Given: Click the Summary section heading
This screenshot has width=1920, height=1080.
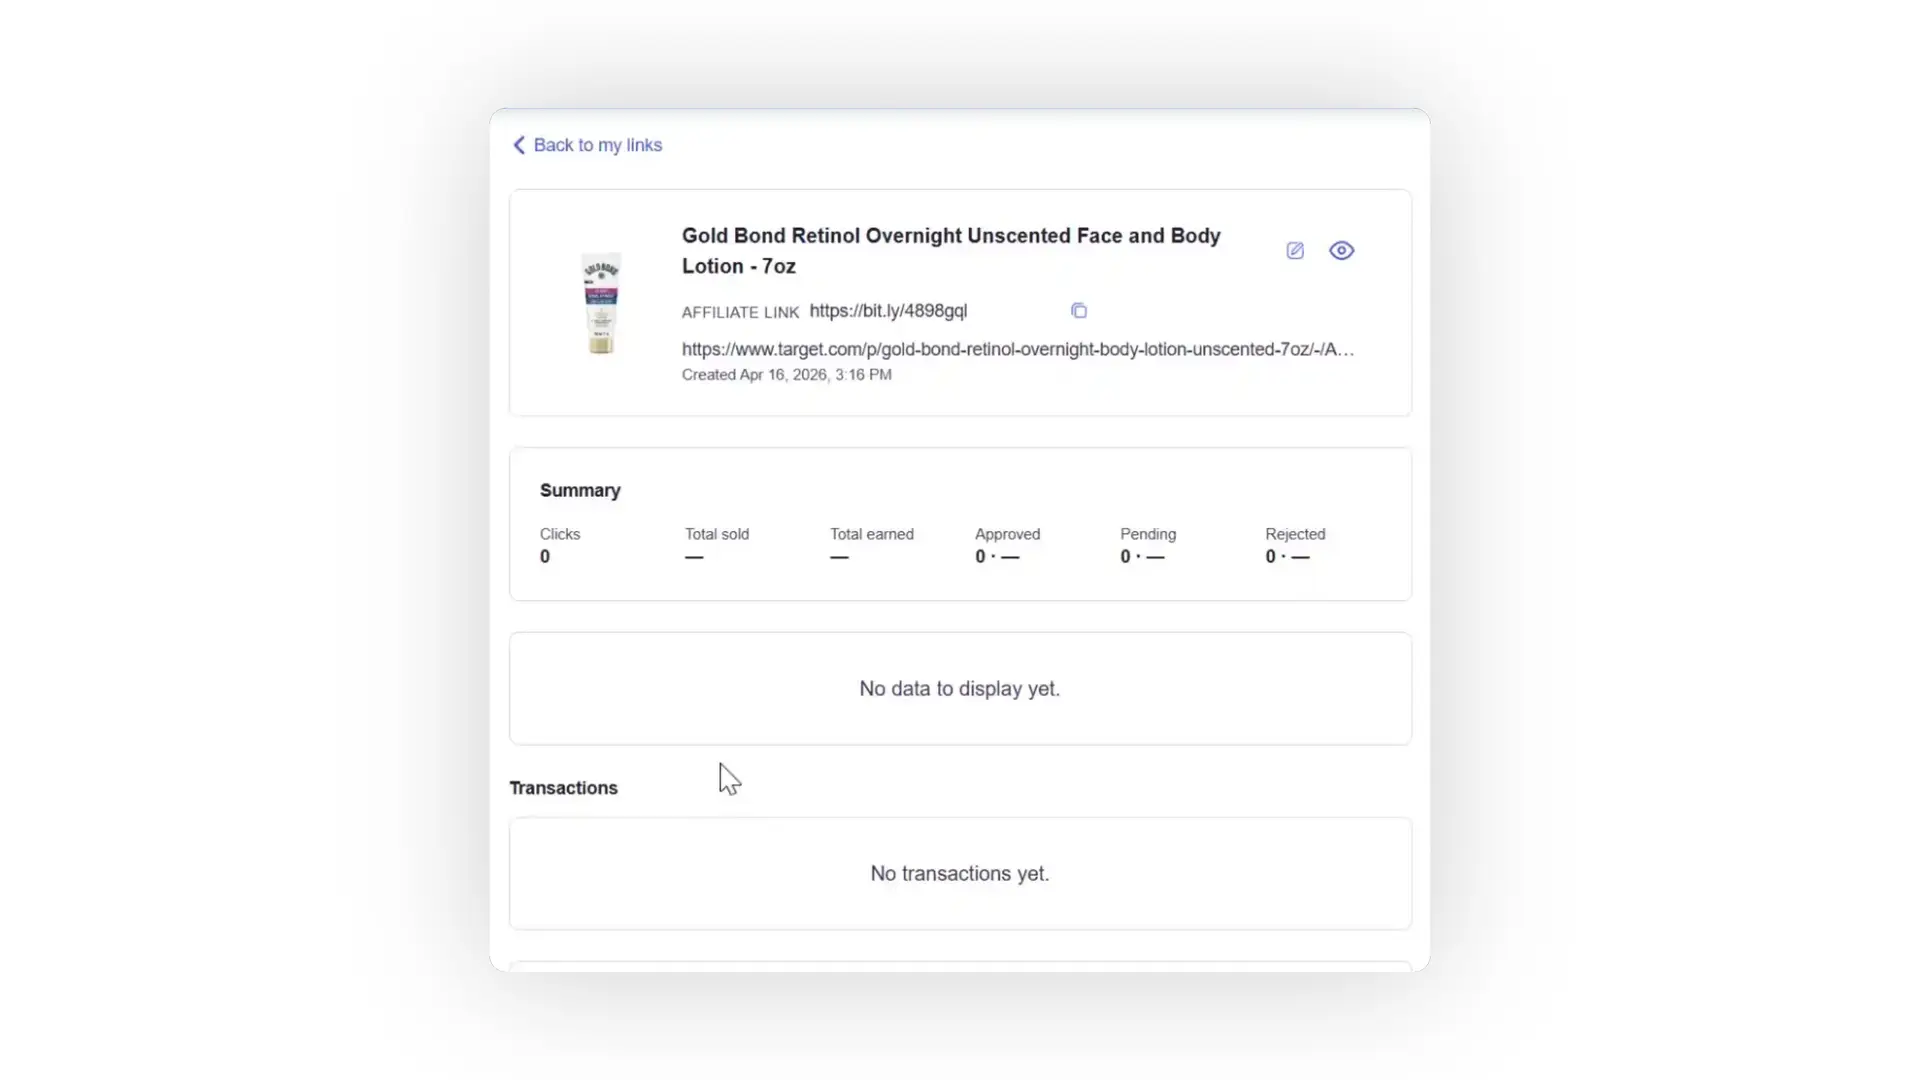Looking at the screenshot, I should tap(580, 490).
